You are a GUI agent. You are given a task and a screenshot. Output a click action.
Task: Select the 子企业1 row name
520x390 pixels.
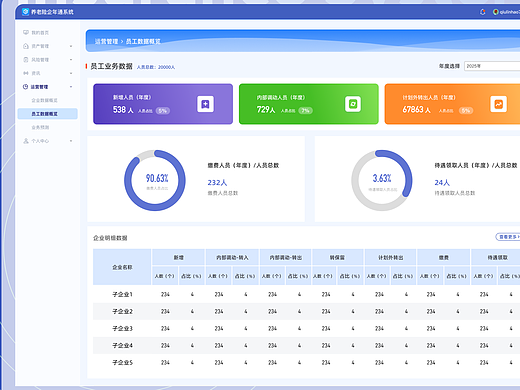122,294
